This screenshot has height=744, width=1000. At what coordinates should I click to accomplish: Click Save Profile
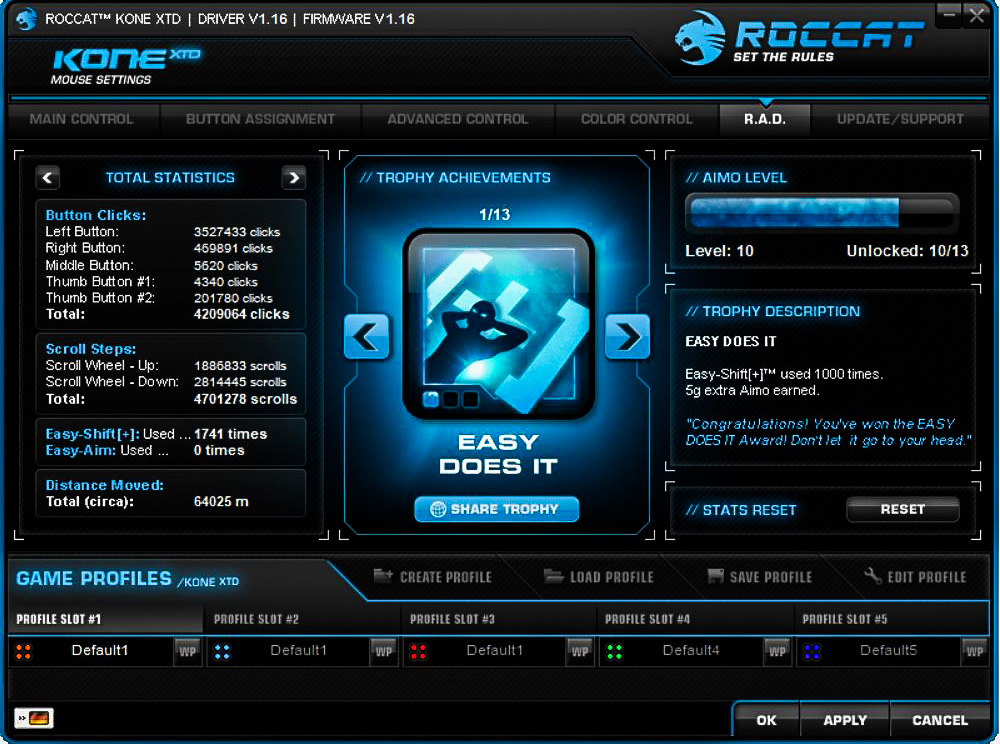pos(760,577)
